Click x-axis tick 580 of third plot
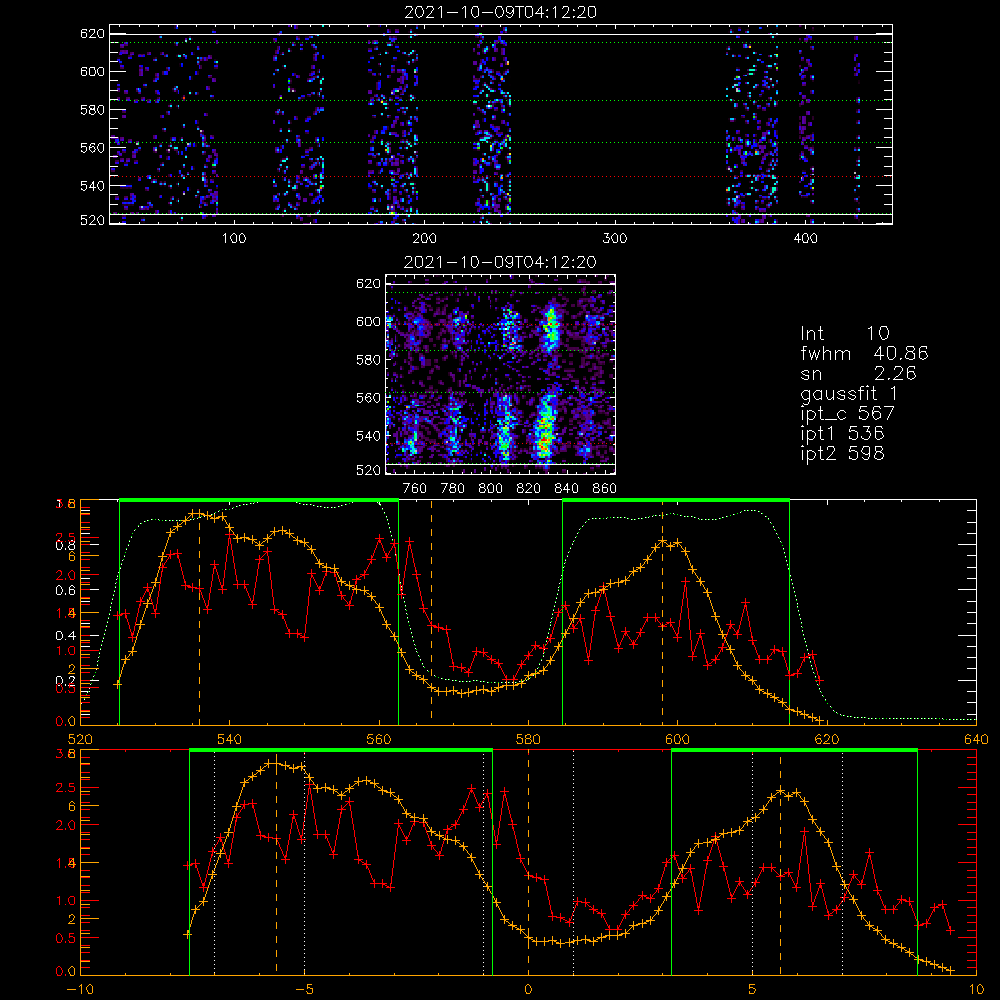Image resolution: width=1000 pixels, height=1000 pixels. pos(528,740)
